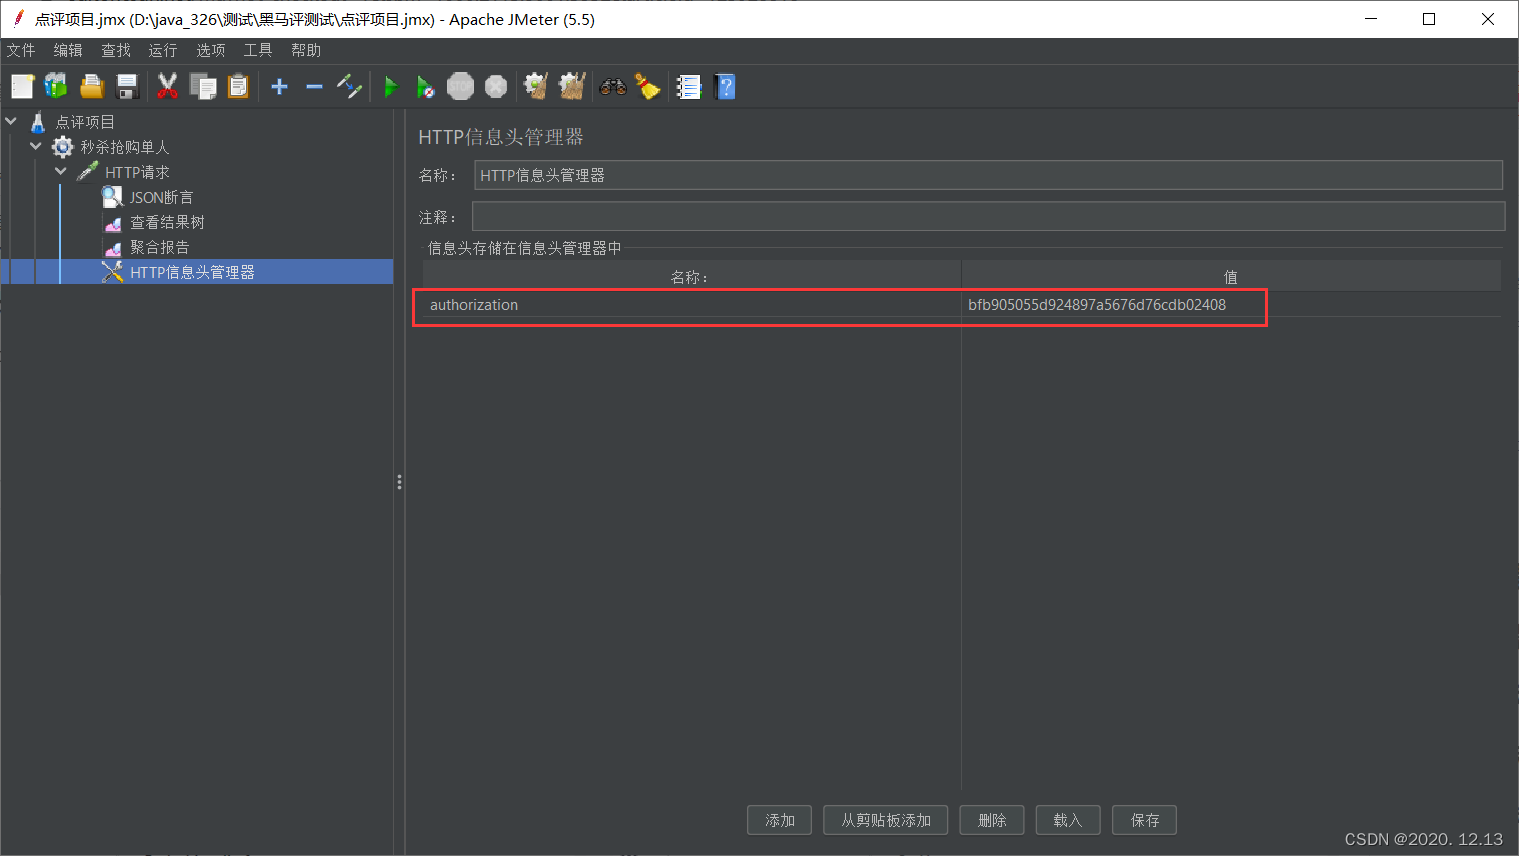Click the 添加 button to add header
The image size is (1519, 856).
coord(779,820)
